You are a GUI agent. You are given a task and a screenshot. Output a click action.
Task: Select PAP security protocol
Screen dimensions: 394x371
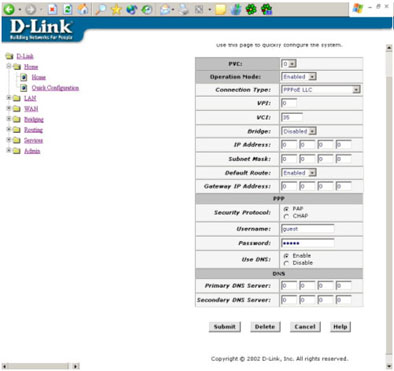point(286,209)
